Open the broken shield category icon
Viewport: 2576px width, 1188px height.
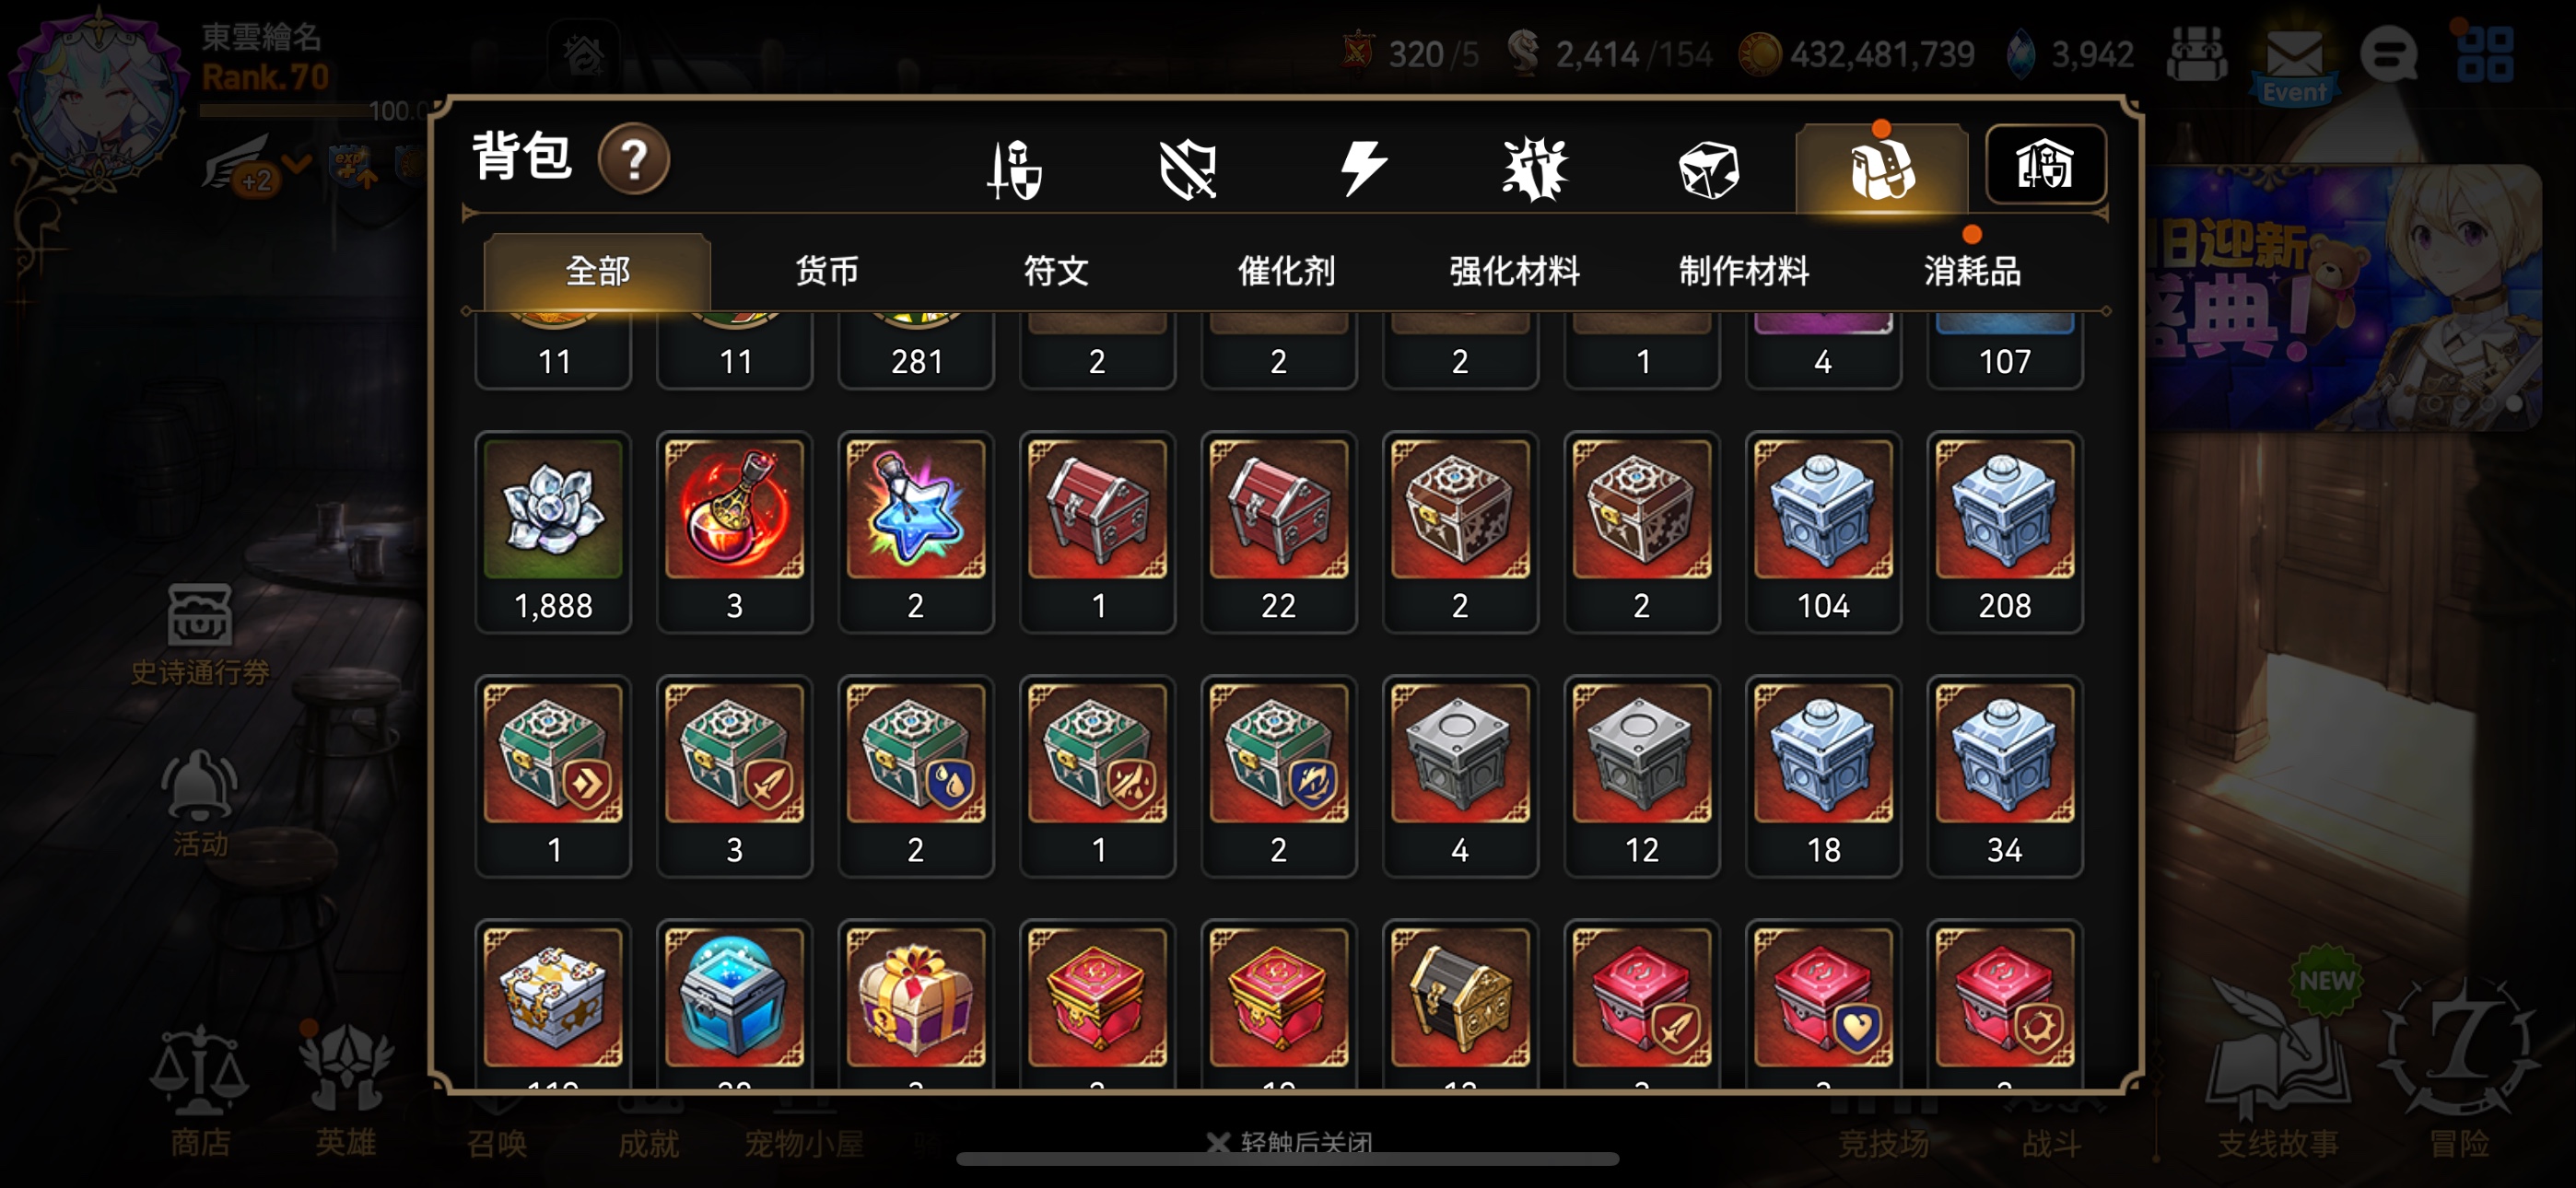pos(1188,169)
